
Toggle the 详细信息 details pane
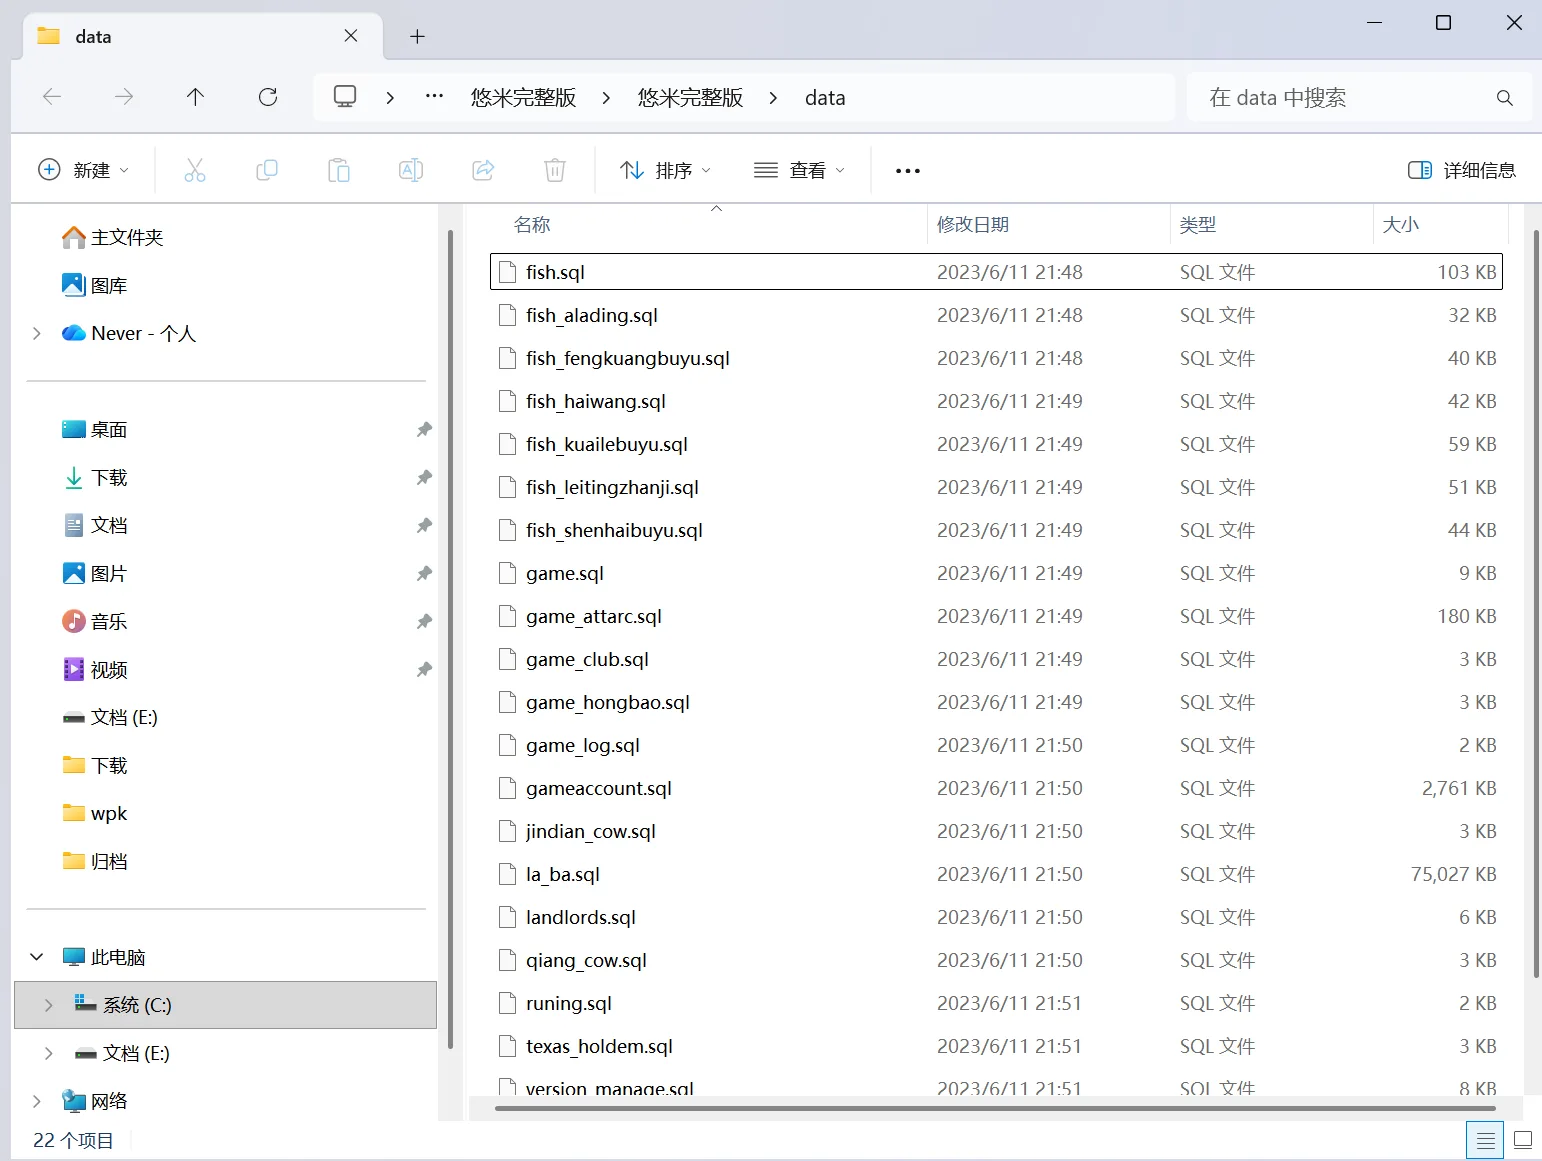point(1462,171)
